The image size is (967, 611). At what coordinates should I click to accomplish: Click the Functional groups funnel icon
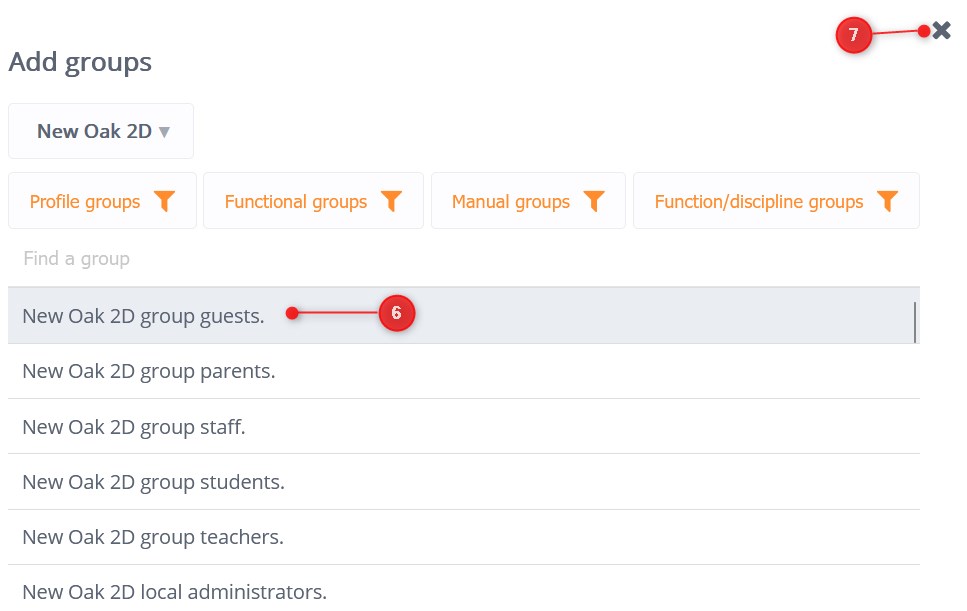pyautogui.click(x=390, y=201)
